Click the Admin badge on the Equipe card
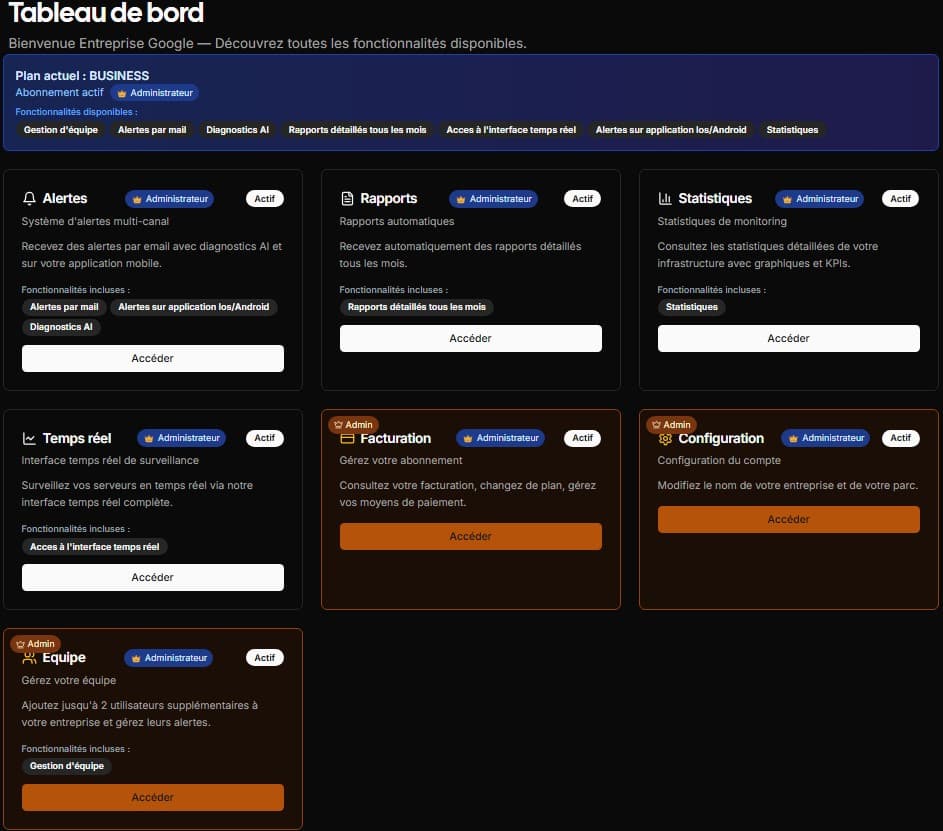Screen dimensions: 943x831 pyautogui.click(x=36, y=644)
